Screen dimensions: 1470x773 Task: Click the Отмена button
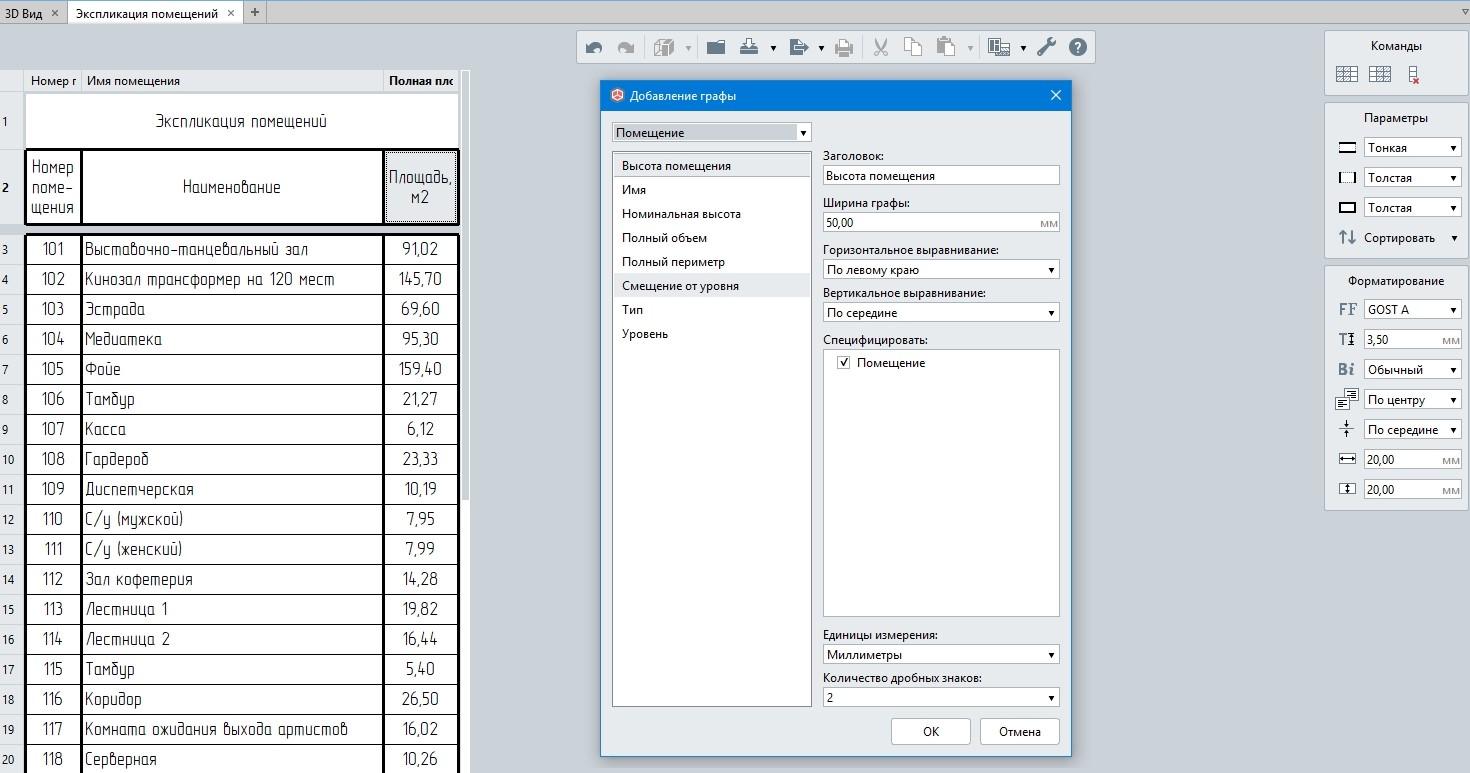[1019, 731]
